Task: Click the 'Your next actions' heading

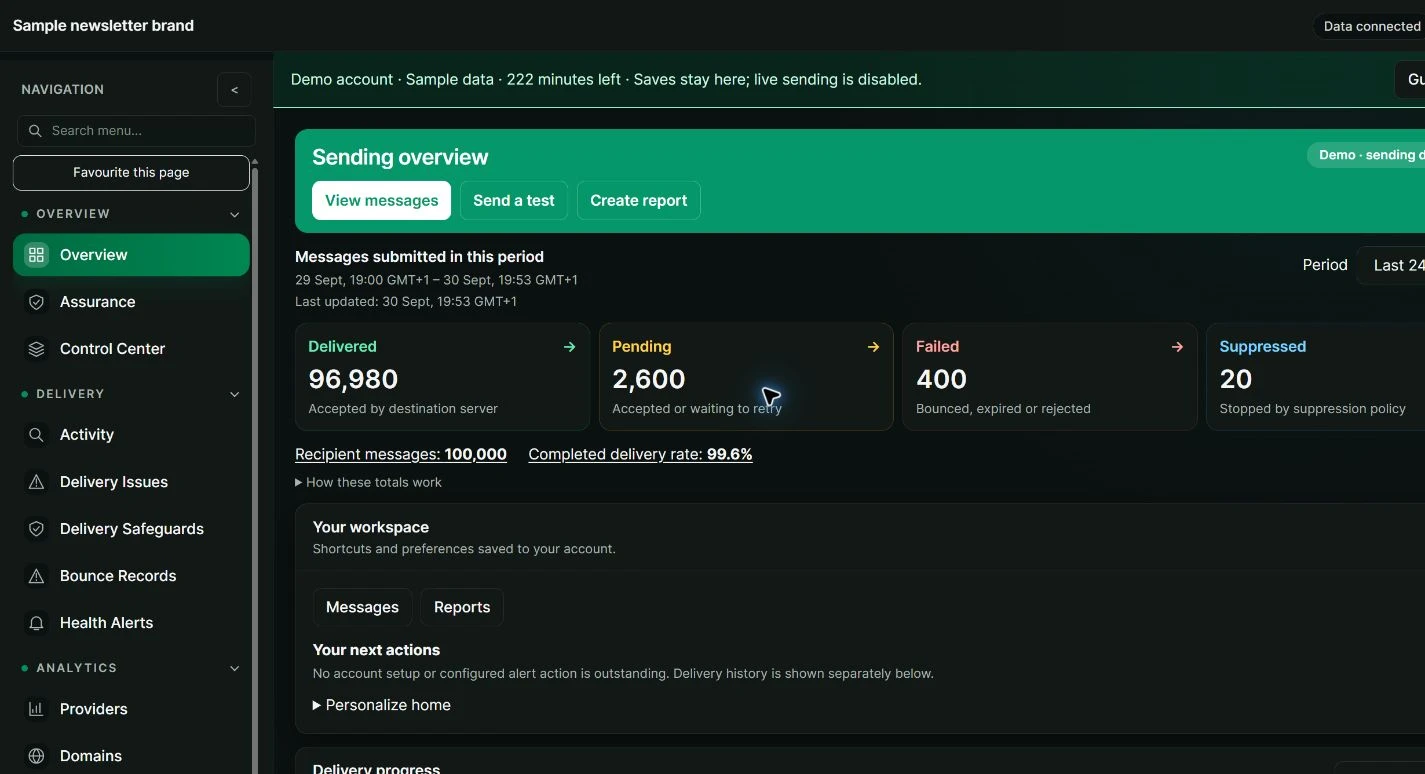Action: tap(376, 650)
